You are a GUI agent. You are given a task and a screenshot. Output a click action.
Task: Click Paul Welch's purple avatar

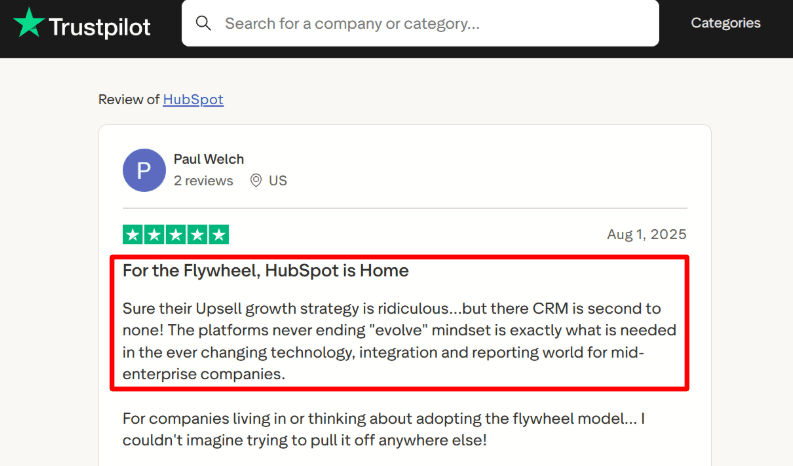(144, 170)
